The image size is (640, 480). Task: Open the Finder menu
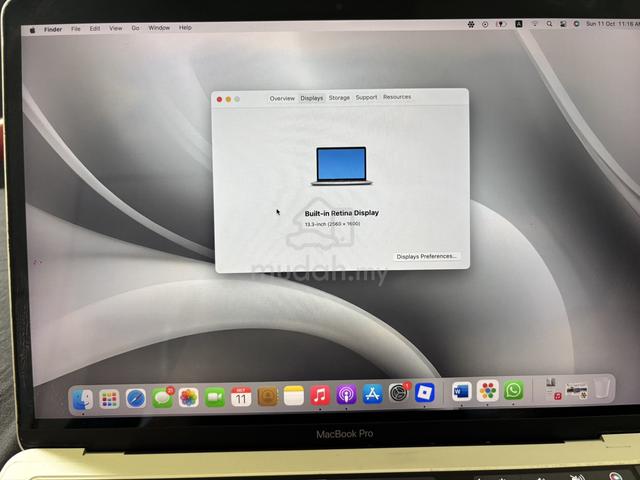[x=53, y=29]
